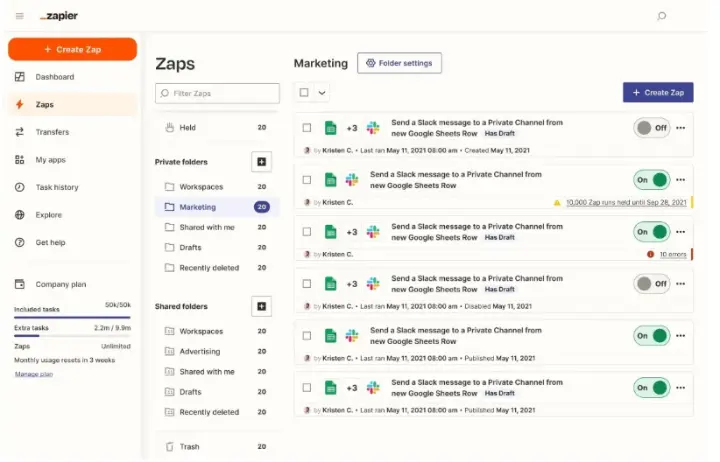
Task: Check the select-all checkbox above the Zap list
Action: 304,92
